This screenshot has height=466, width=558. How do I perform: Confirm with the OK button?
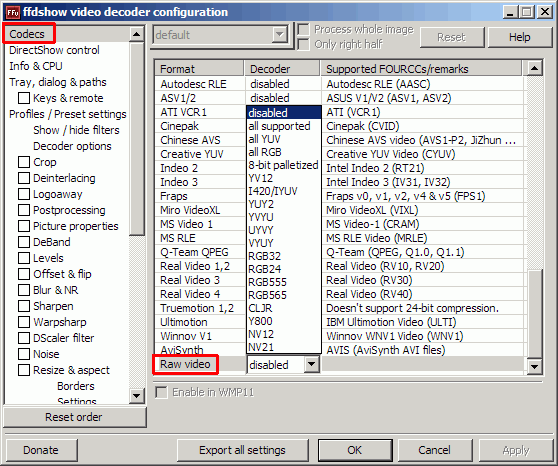point(355,450)
